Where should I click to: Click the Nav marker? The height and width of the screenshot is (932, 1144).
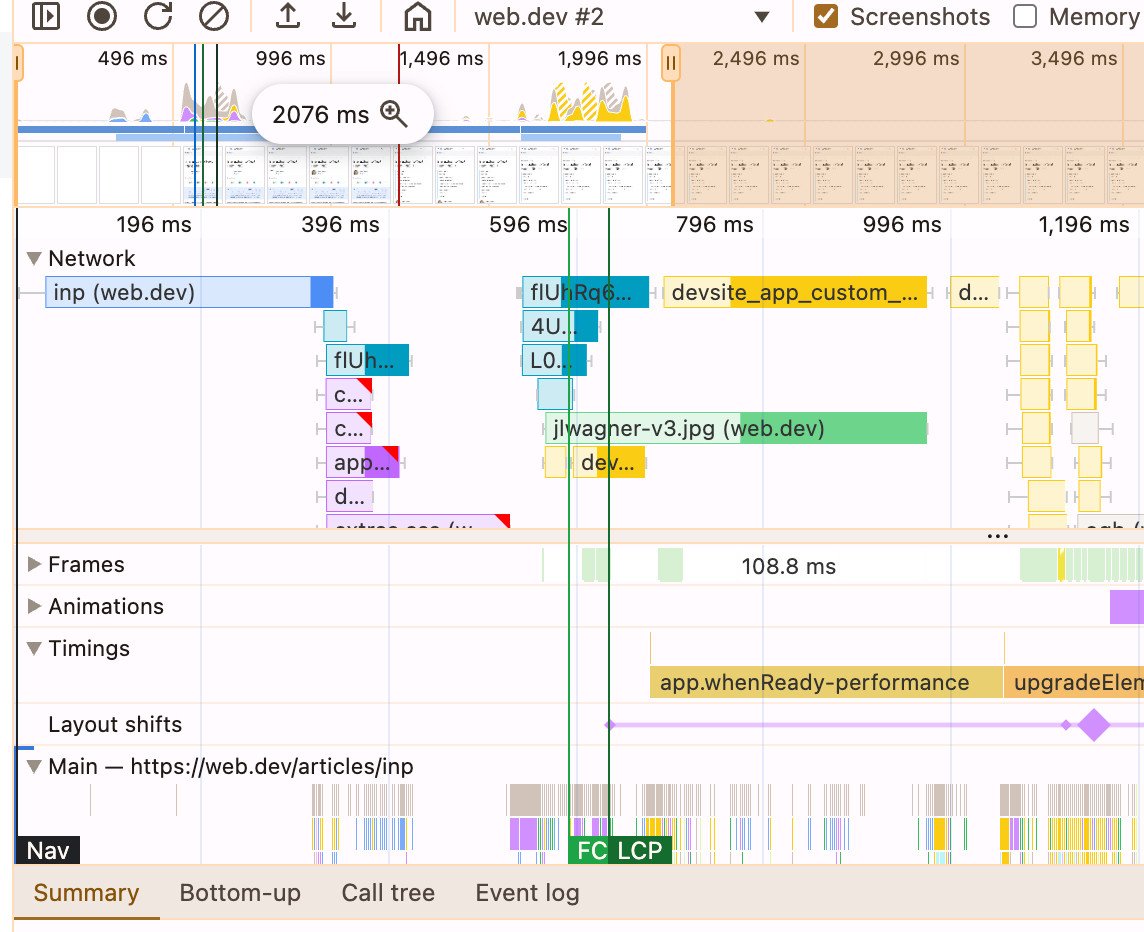(x=47, y=850)
